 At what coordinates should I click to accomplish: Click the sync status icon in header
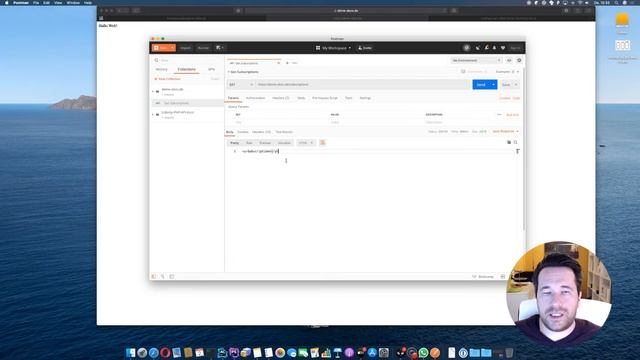tap(467, 48)
